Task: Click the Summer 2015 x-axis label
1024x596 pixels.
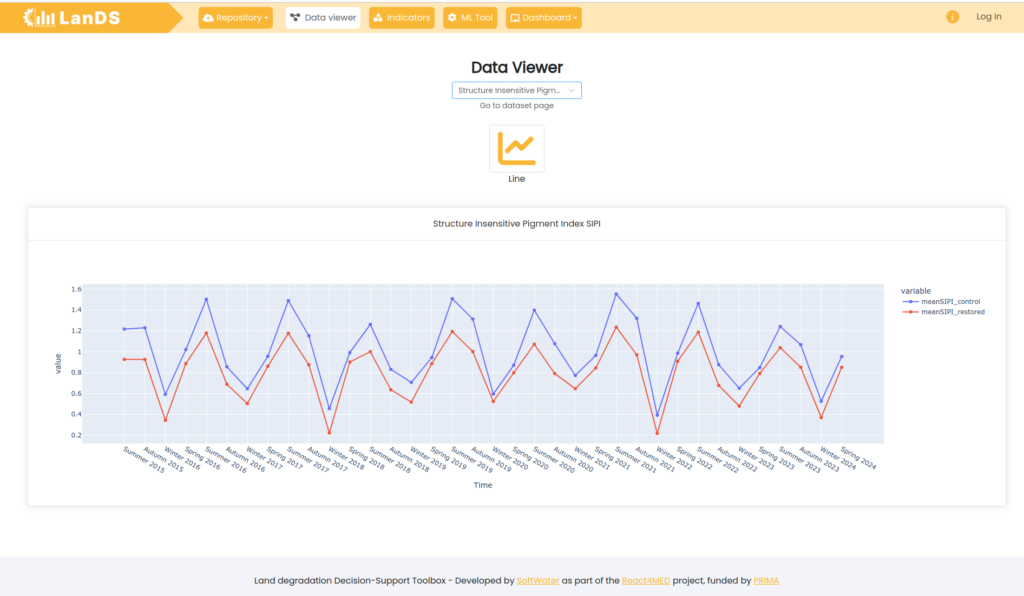Action: point(144,460)
